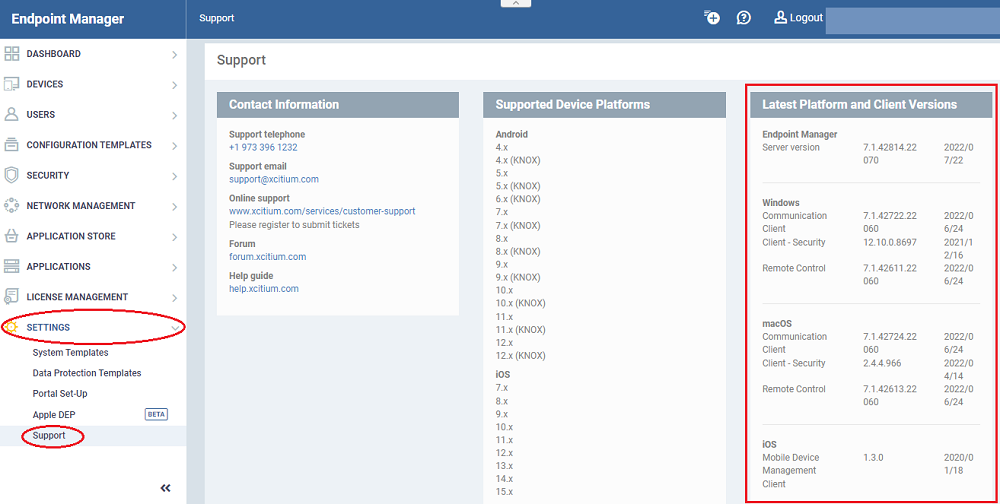Open Apple DEP beta menu item
The image size is (1000, 504).
[x=54, y=415]
